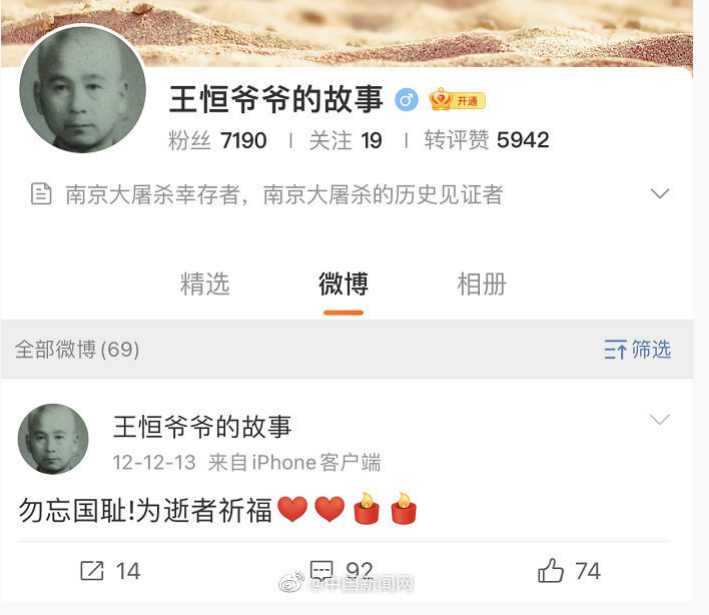Open the comments bubble icon

pyautogui.click(x=321, y=571)
